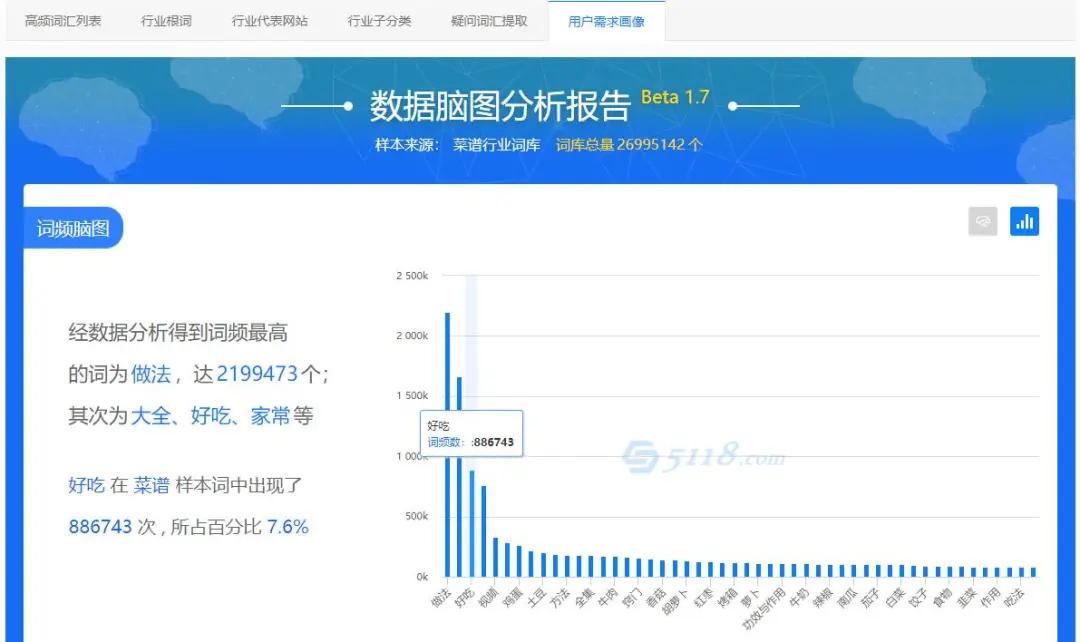Switch to the 高频词汇列表 tab
This screenshot has width=1080, height=642.
(62, 19)
